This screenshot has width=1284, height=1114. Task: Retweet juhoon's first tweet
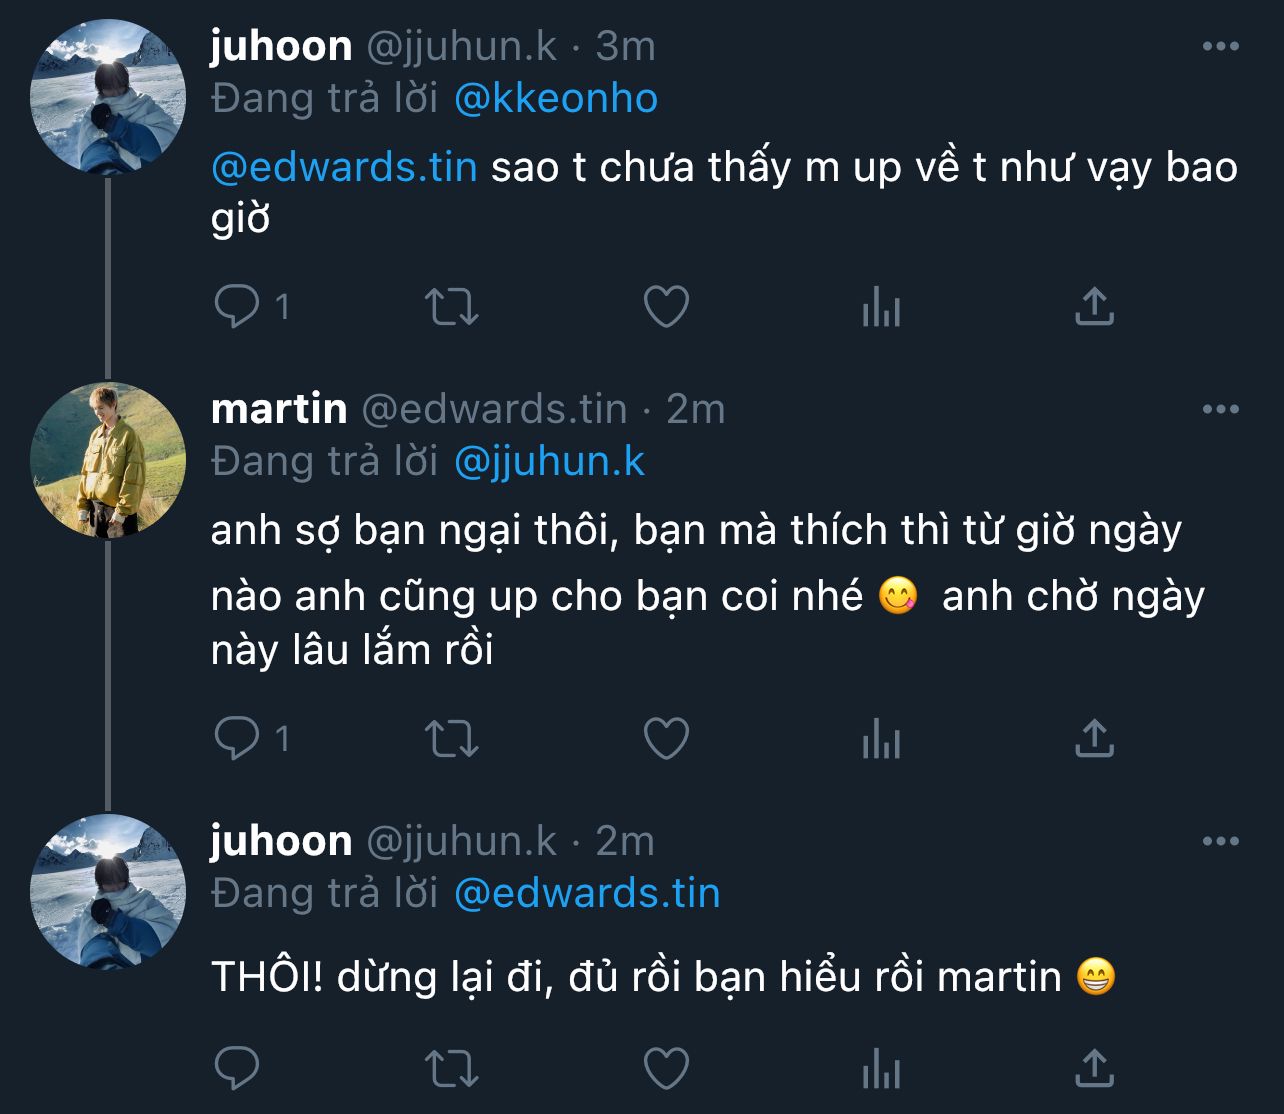coord(452,307)
